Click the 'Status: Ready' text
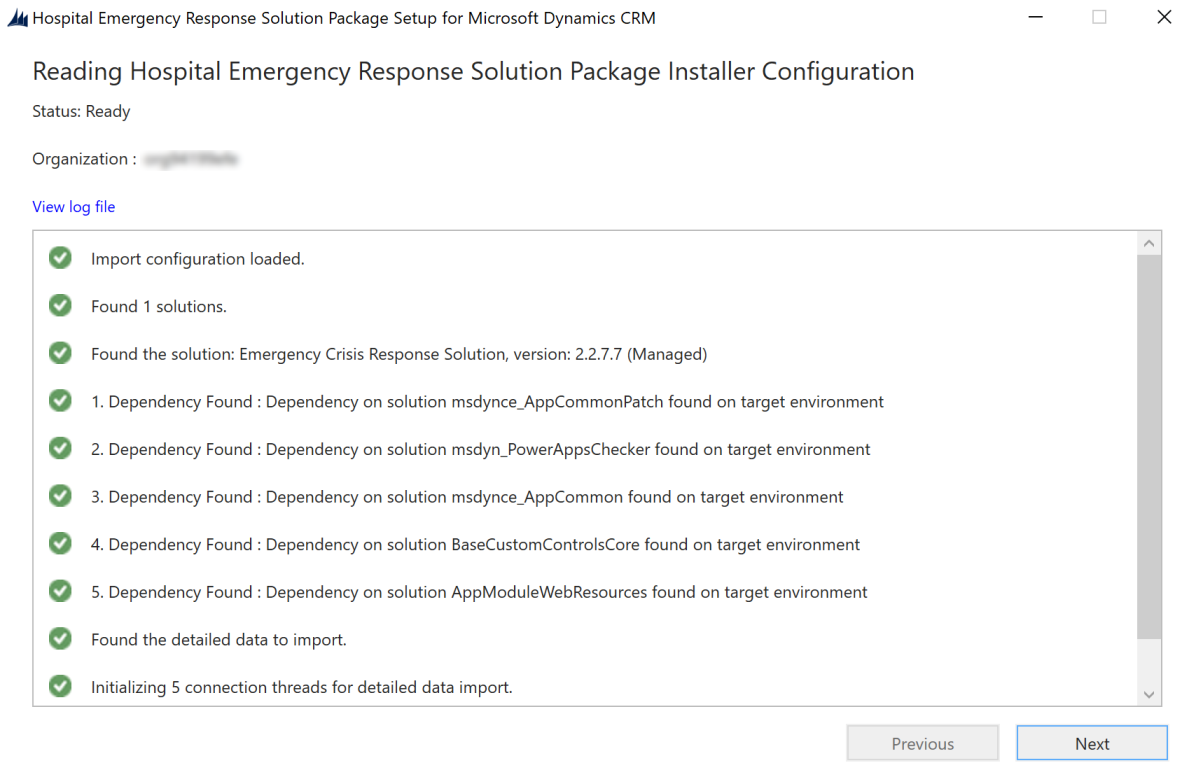Screen dimensions: 1182x770 pyautogui.click(x=81, y=112)
